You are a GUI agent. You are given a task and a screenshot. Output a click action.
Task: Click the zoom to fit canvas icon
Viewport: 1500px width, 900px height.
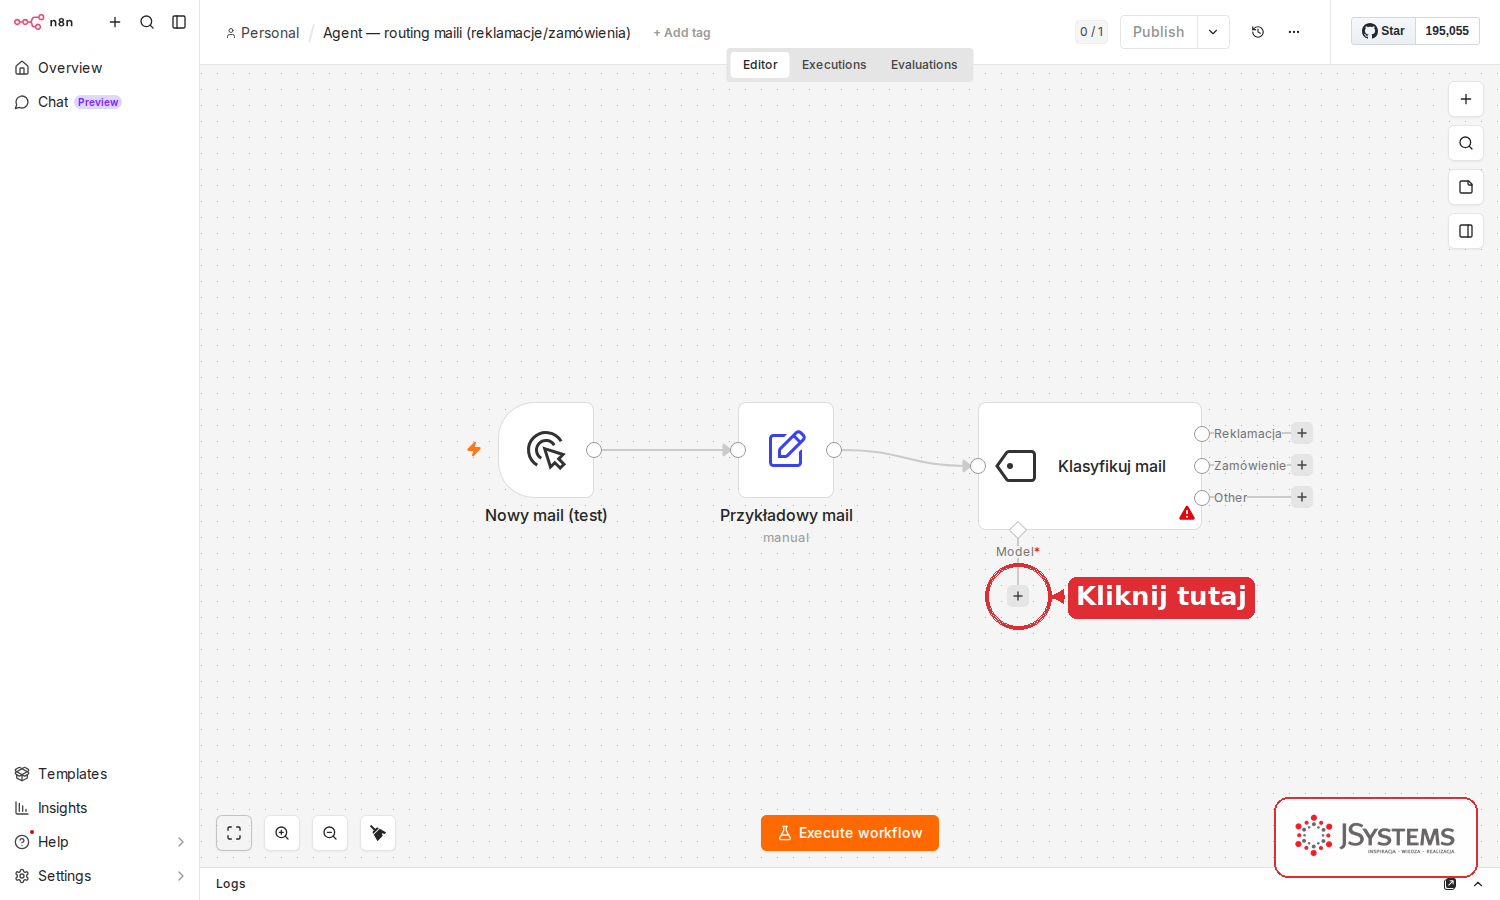[234, 833]
